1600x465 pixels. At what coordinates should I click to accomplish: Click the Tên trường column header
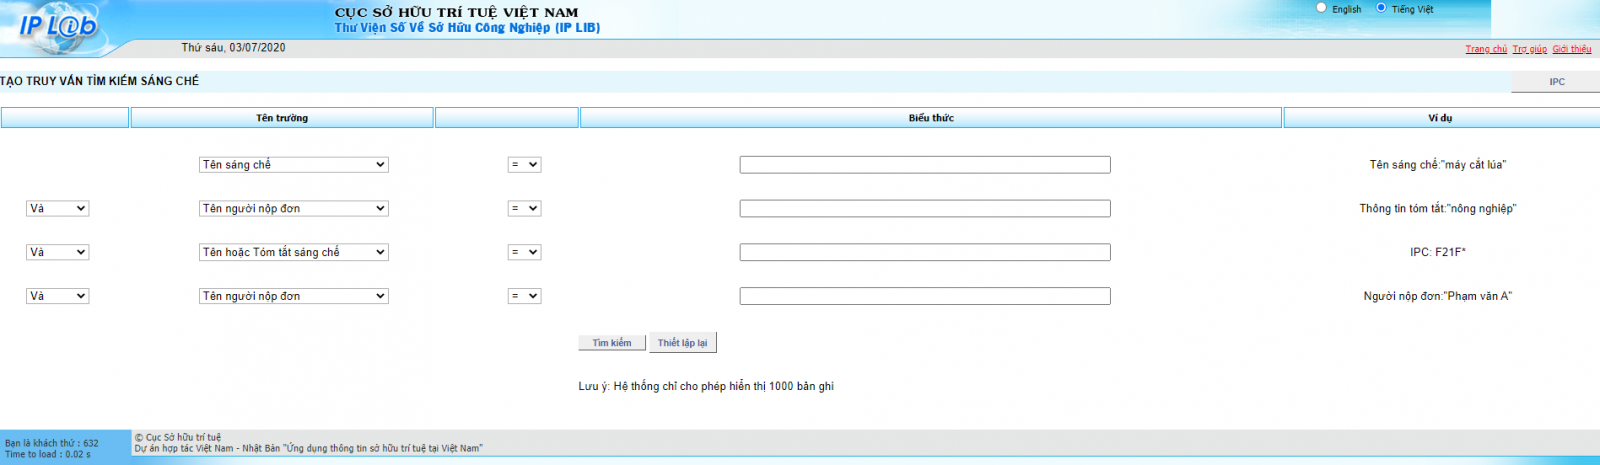click(x=282, y=118)
